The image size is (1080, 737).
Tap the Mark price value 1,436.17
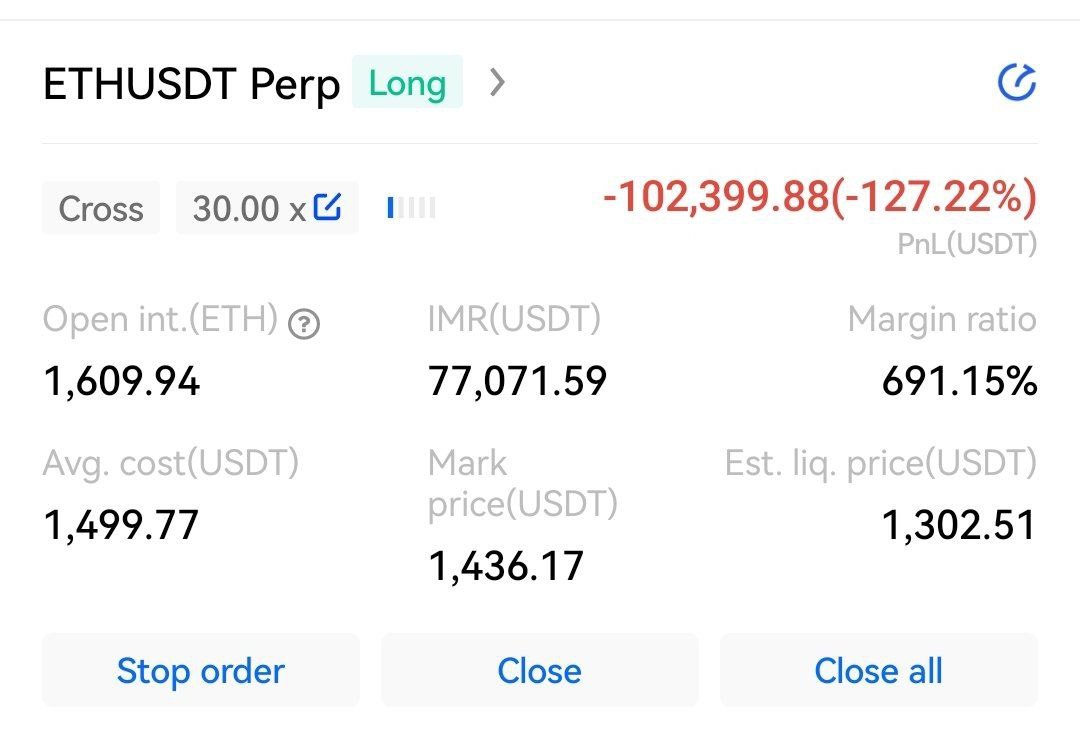[506, 565]
